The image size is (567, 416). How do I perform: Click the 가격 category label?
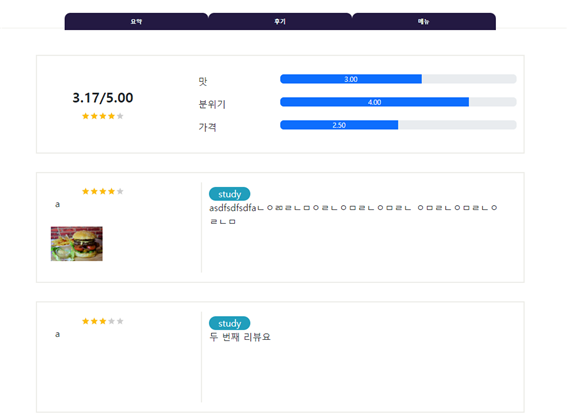207,127
